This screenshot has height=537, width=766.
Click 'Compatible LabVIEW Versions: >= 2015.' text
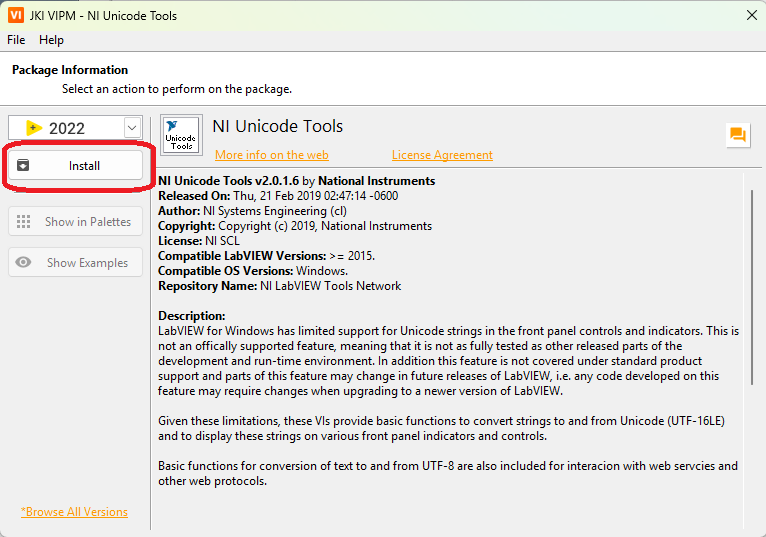[266, 256]
